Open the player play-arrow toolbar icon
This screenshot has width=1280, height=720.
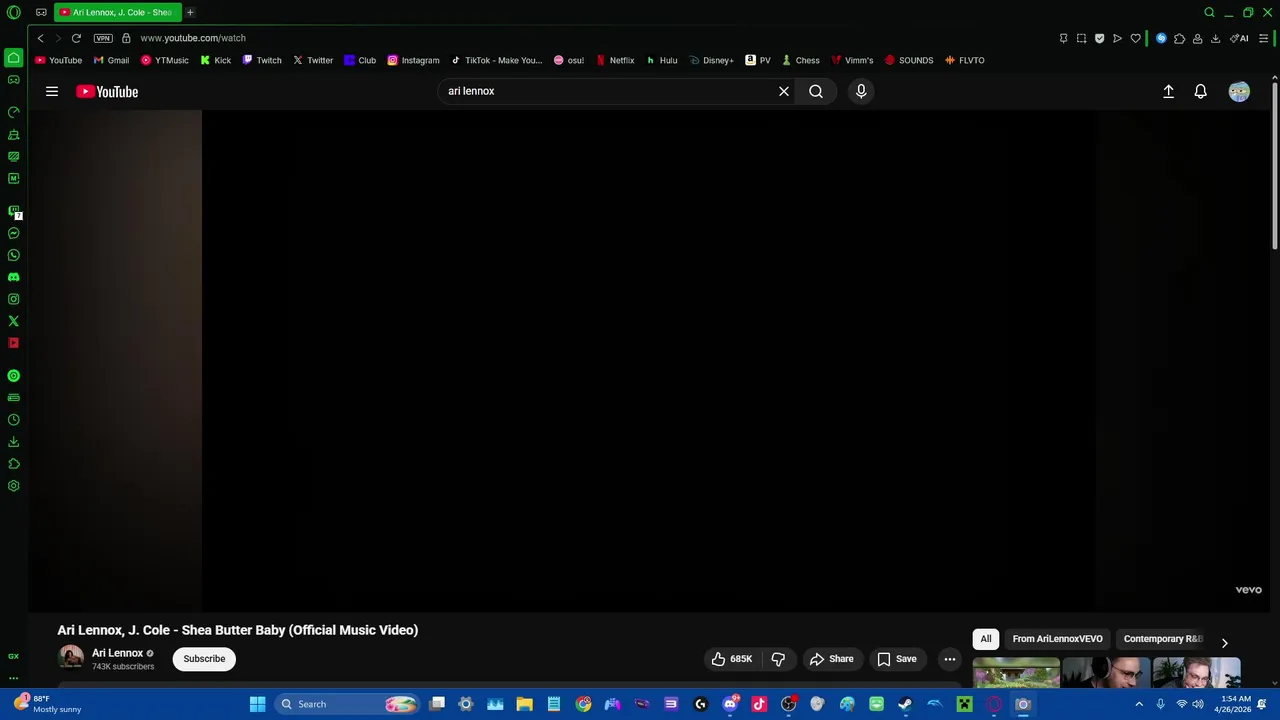point(1117,38)
